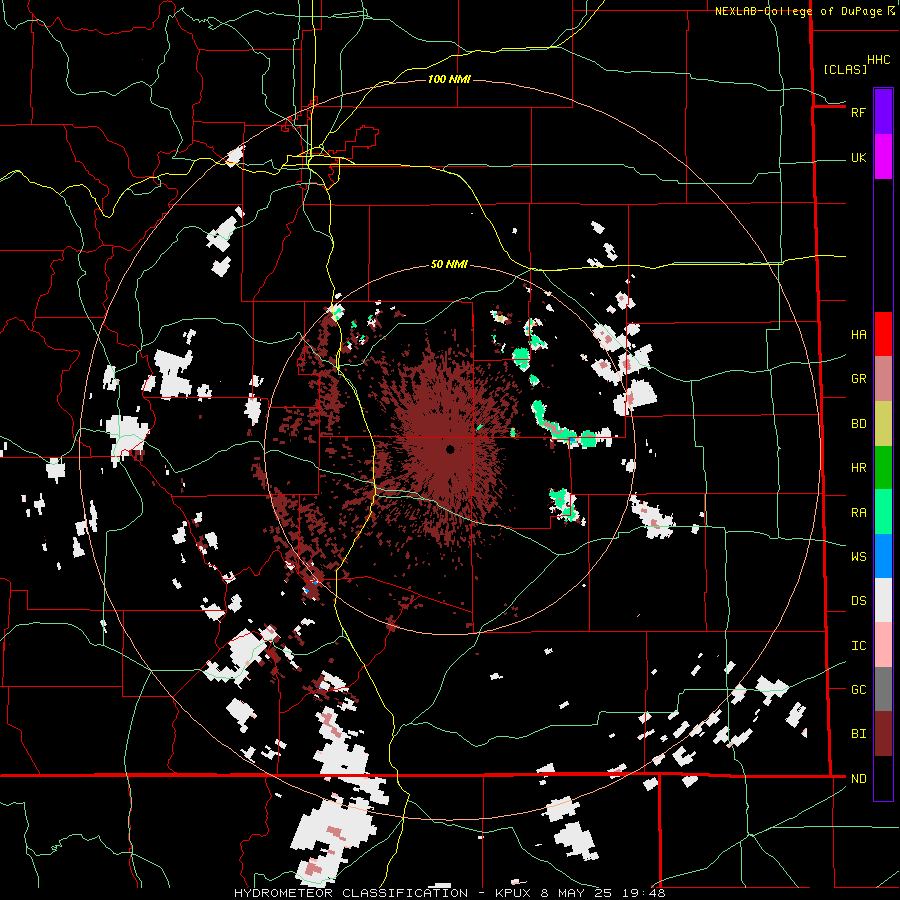Viewport: 900px width, 900px height.
Task: Click the RA legend label
Action: click(x=858, y=512)
